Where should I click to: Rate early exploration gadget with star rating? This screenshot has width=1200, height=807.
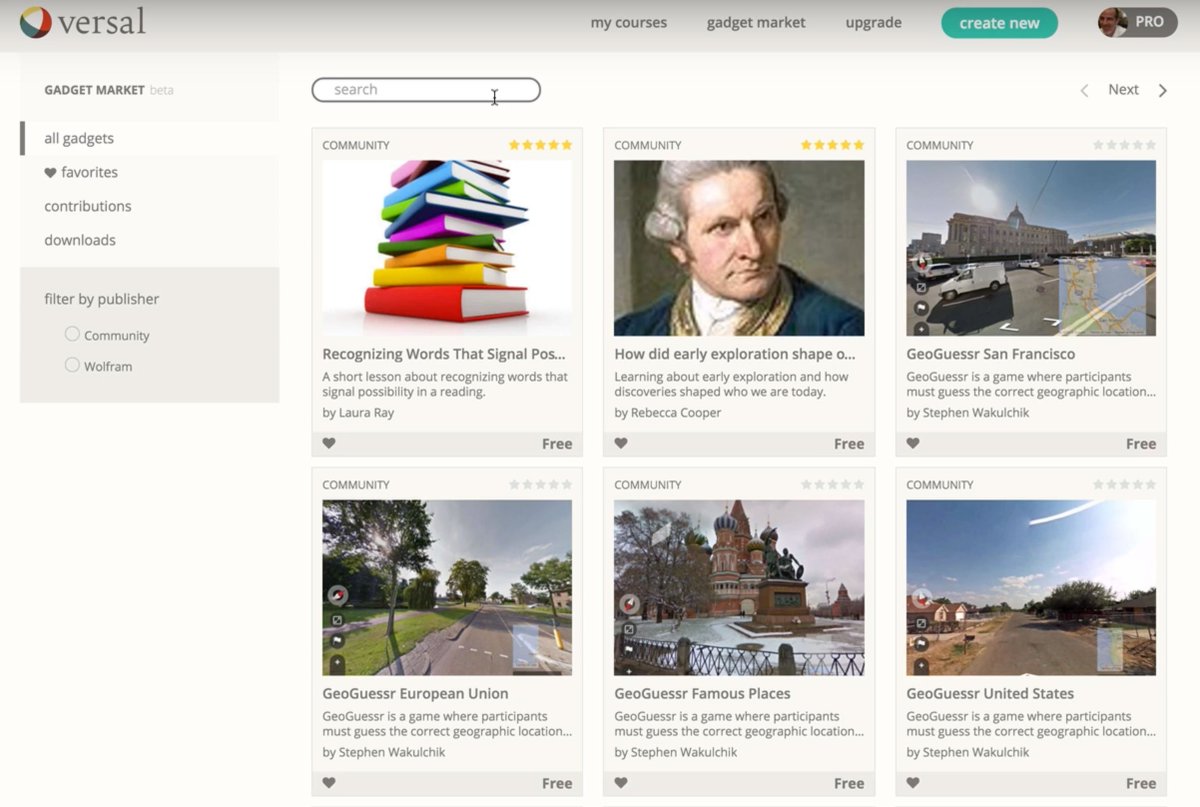(x=832, y=145)
